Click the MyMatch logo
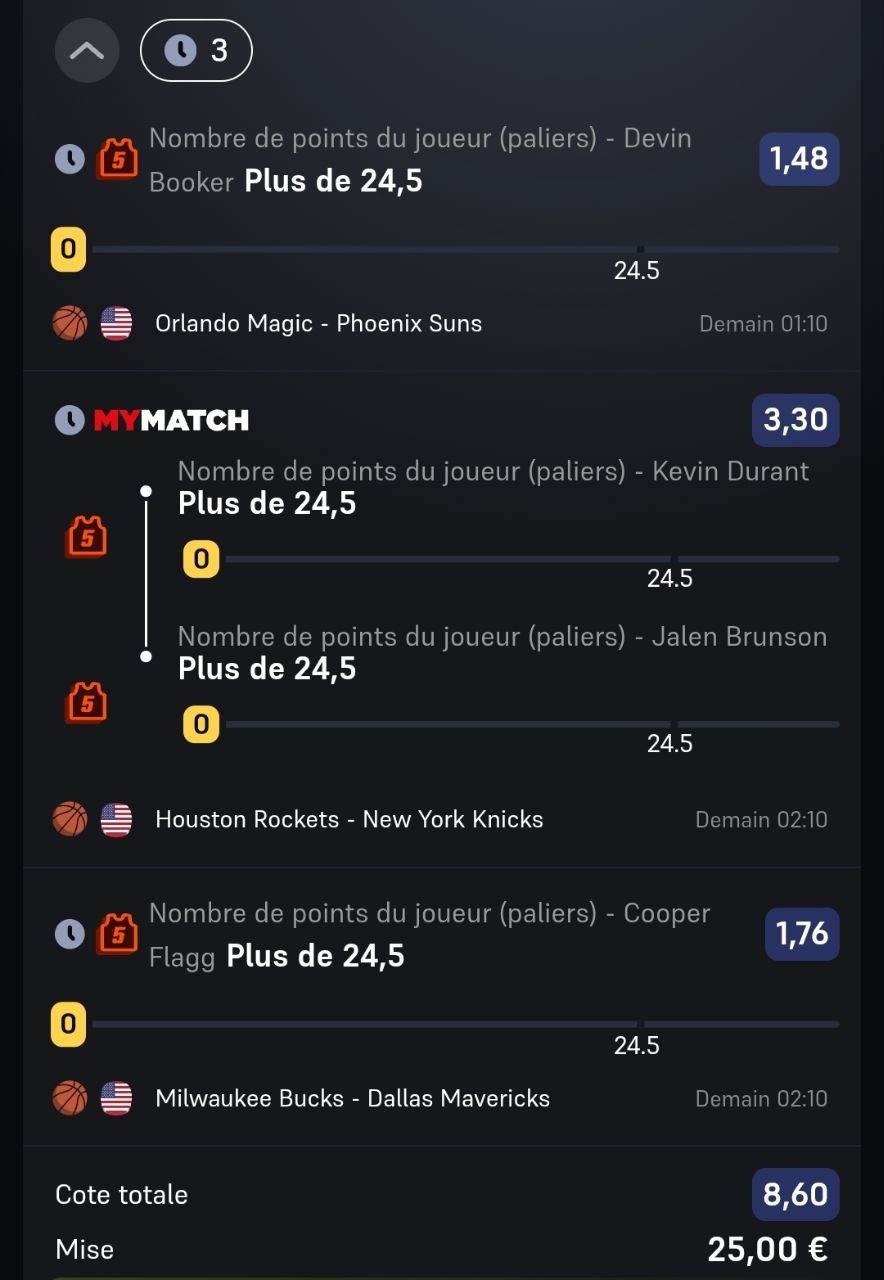Viewport: 884px width, 1280px height. point(171,421)
